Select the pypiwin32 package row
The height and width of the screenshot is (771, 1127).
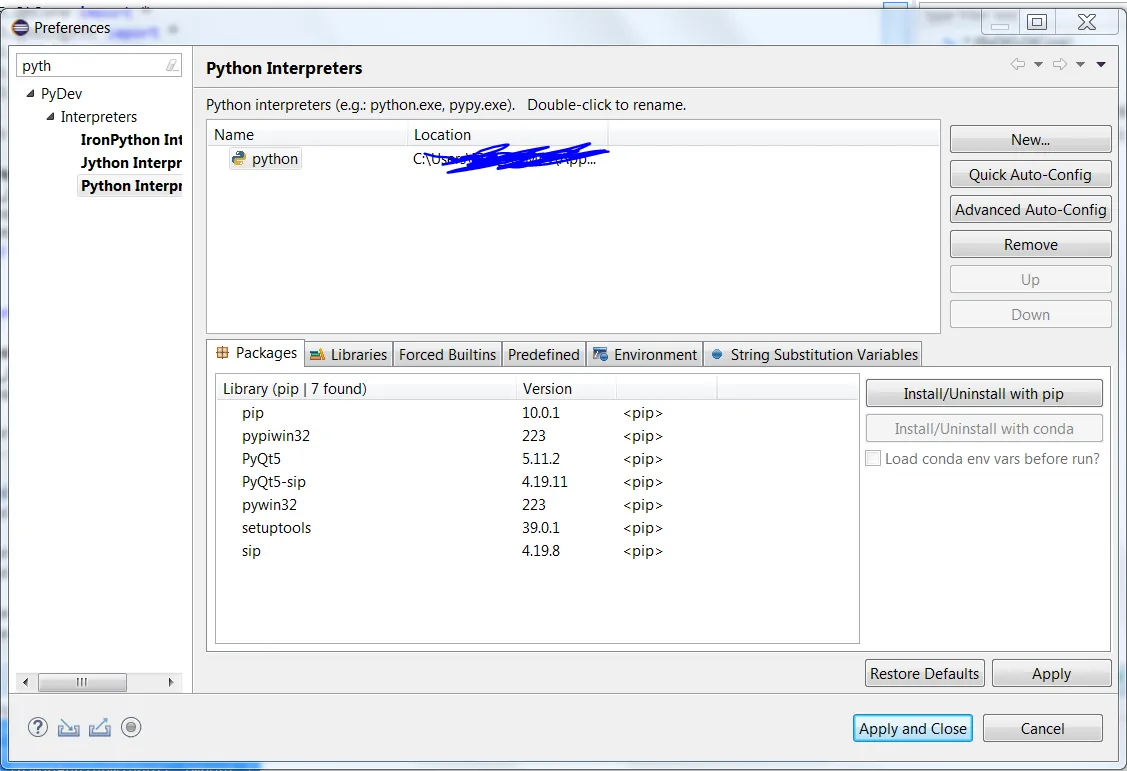tap(537, 436)
